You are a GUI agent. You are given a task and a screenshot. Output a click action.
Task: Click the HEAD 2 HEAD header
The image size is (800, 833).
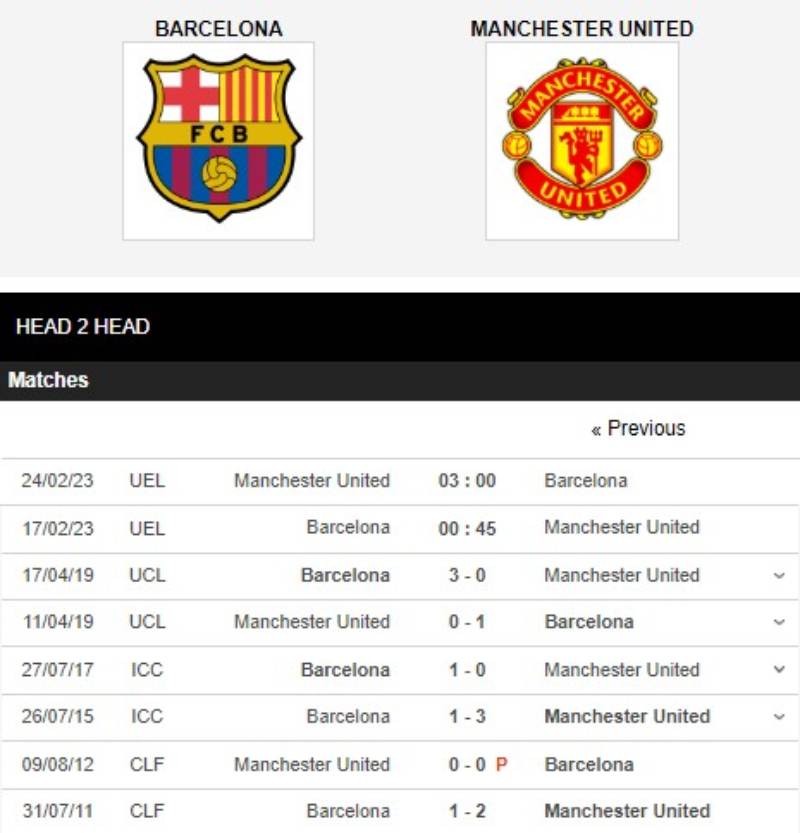pyautogui.click(x=83, y=327)
